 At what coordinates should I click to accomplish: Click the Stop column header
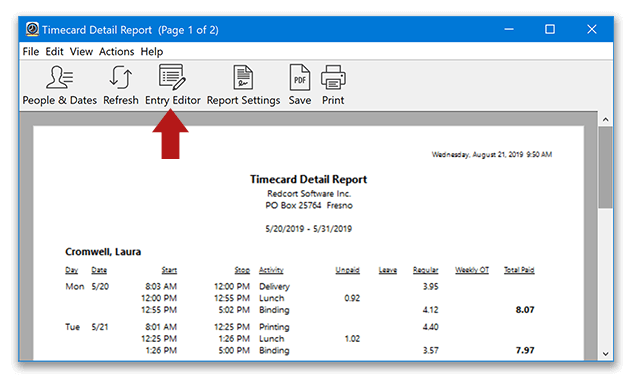click(x=242, y=270)
